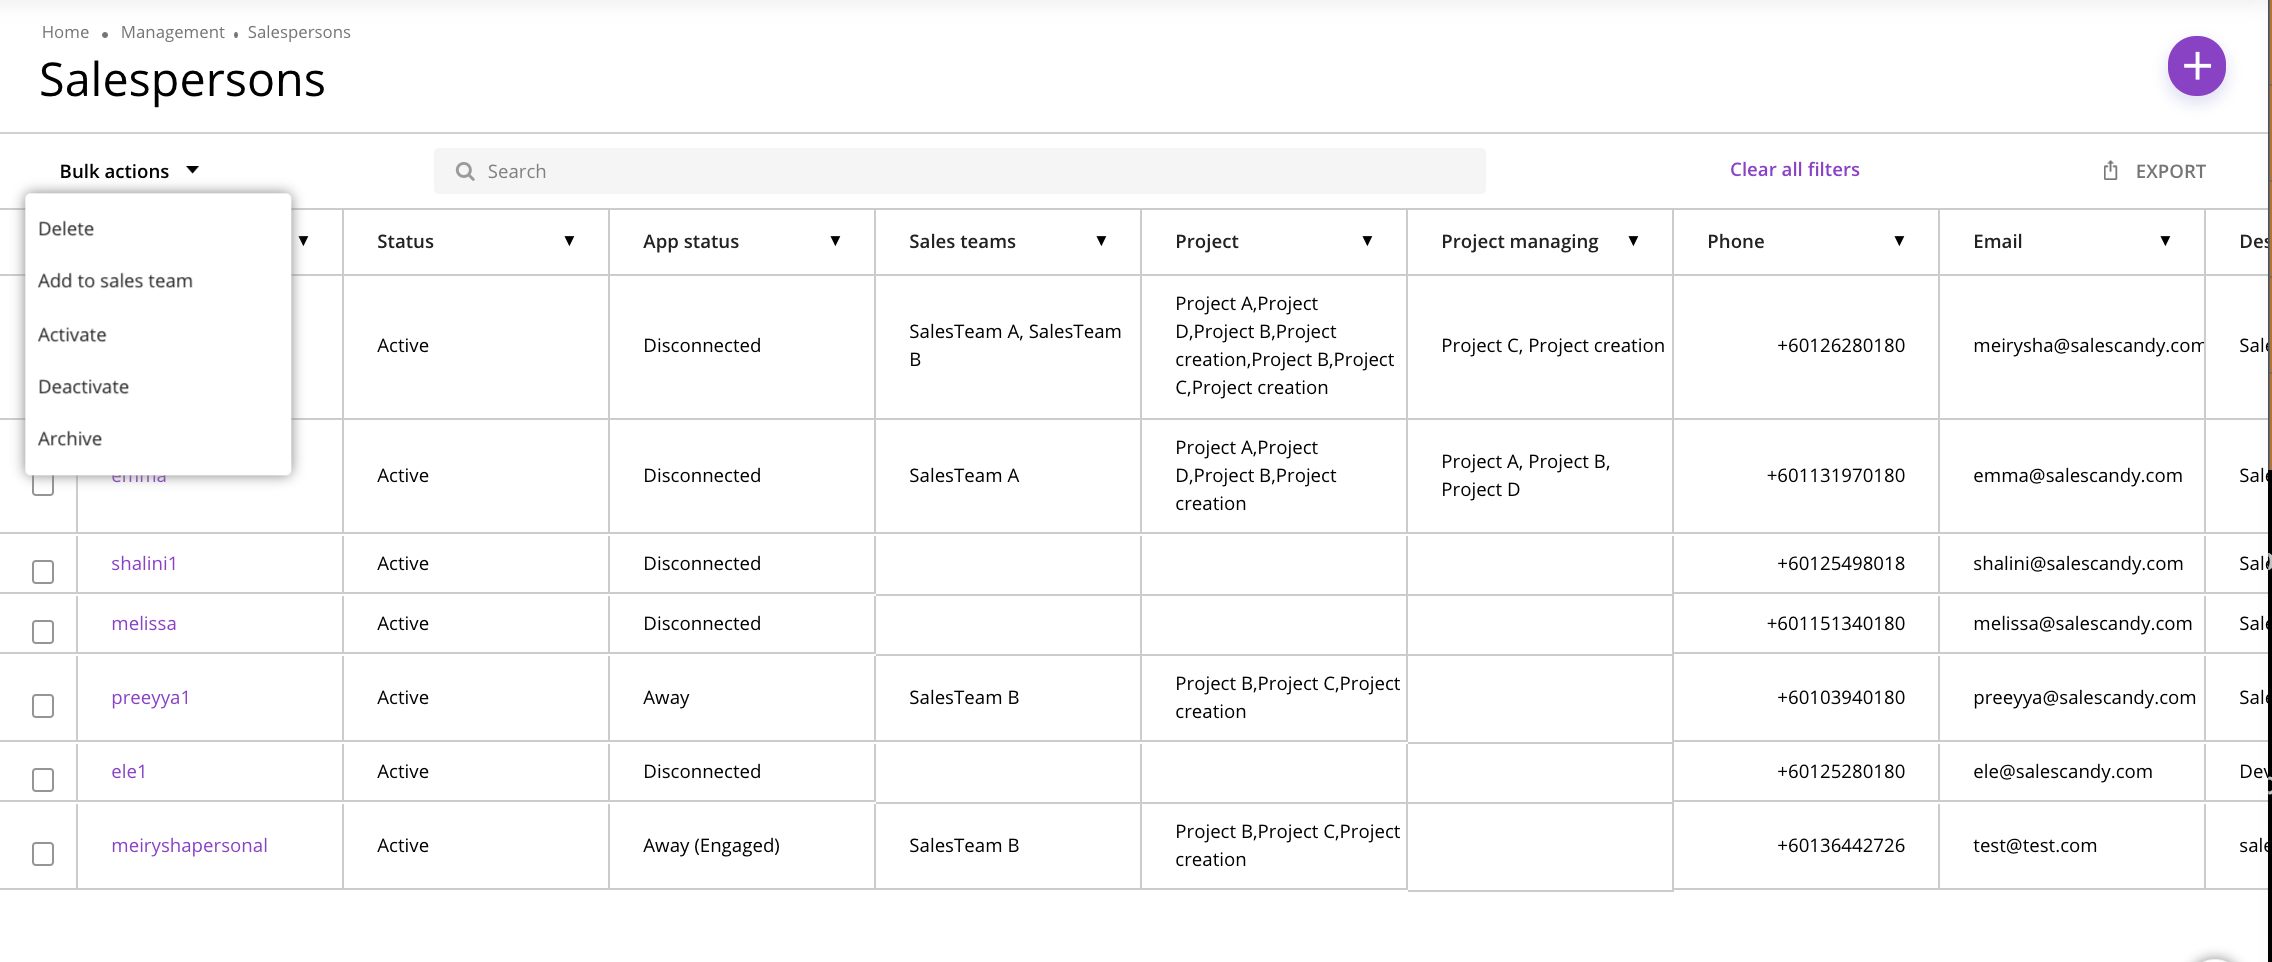Image resolution: width=2272 pixels, height=962 pixels.
Task: Click the export share icon
Action: pyautogui.click(x=2110, y=171)
